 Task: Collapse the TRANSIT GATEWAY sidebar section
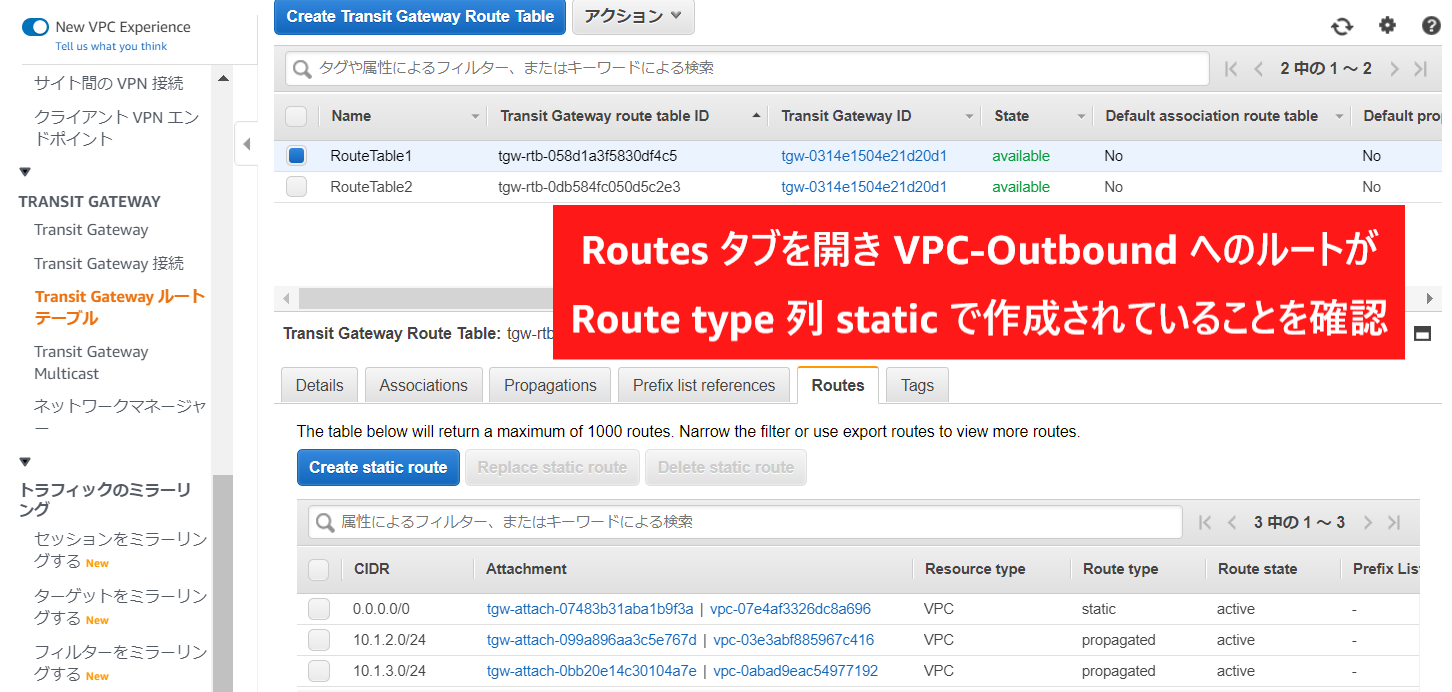click(x=25, y=172)
